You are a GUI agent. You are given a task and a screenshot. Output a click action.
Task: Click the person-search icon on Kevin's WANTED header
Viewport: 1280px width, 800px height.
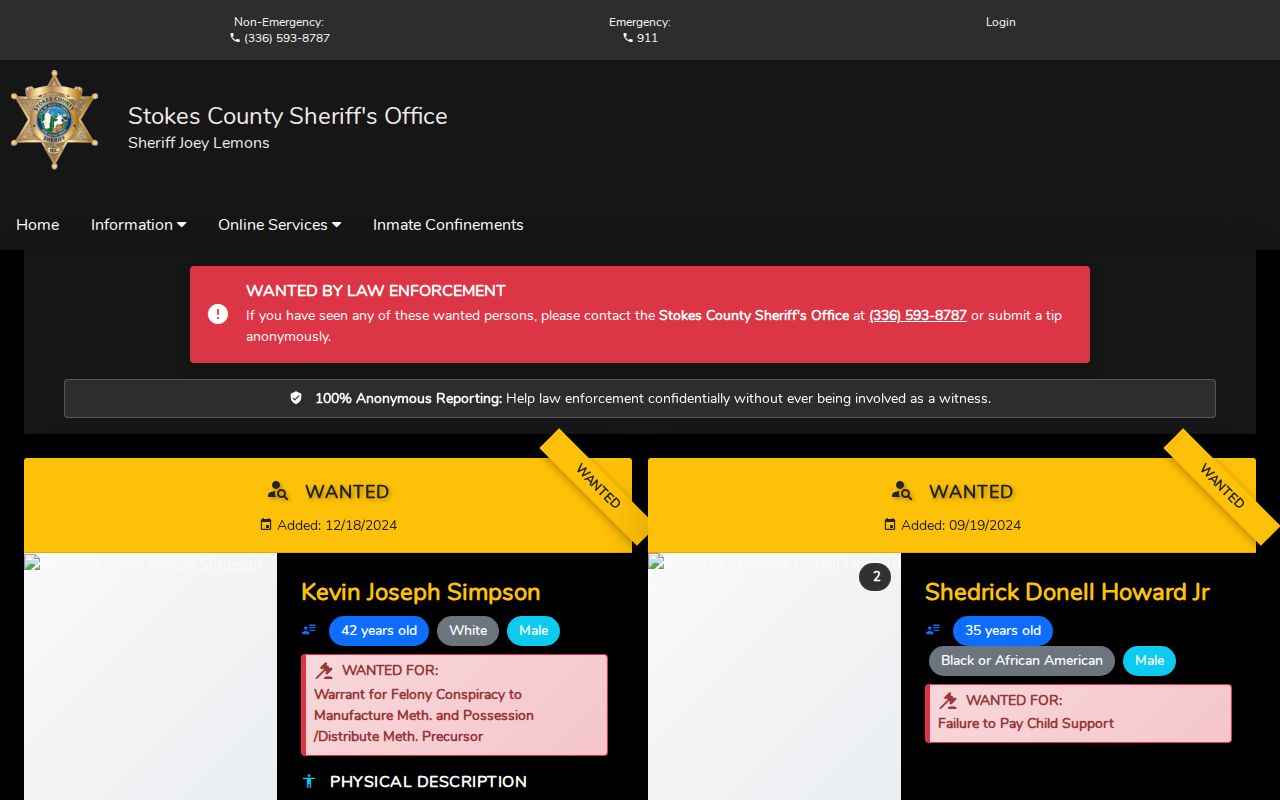coord(278,491)
